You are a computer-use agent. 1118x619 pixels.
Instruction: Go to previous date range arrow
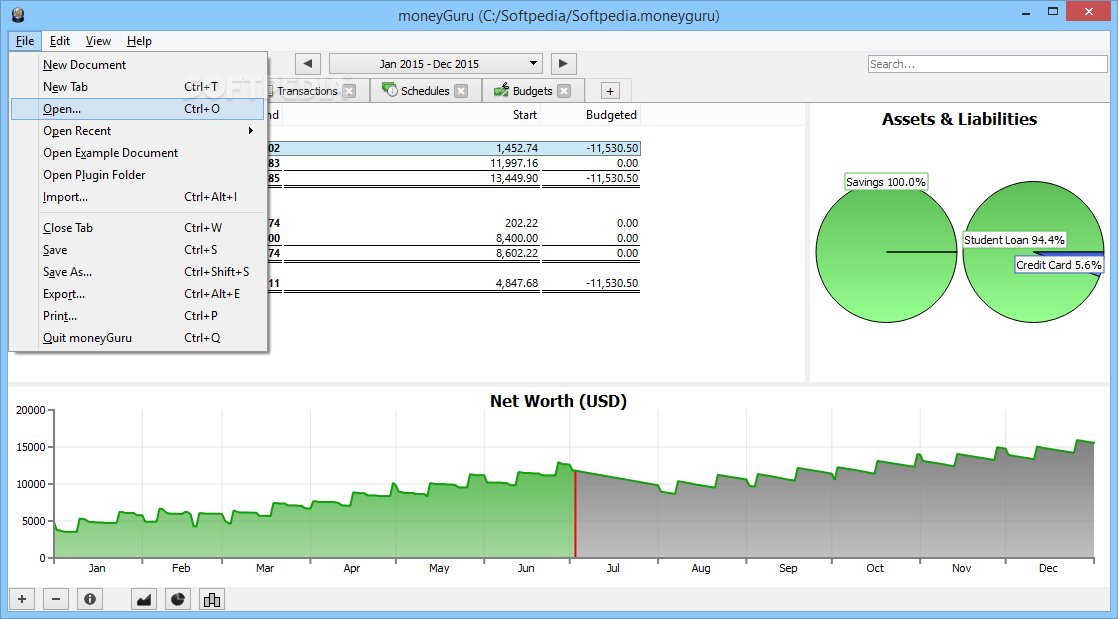(307, 63)
